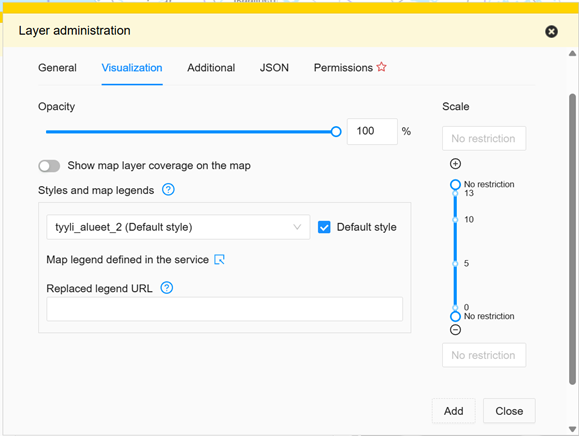
Task: Click the lower scale slider handle
Action: [x=455, y=316]
